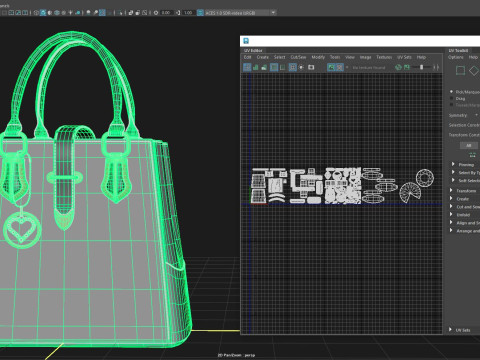Image resolution: width=480 pixels, height=360 pixels.
Task: Click the fan-shaped UV shell in UV Editor
Action: coord(410,192)
